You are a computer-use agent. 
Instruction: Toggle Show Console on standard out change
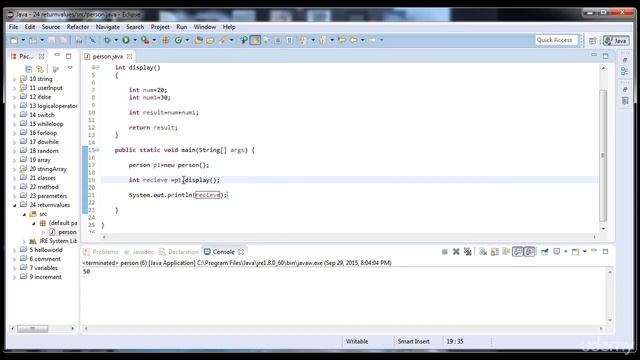click(518, 252)
